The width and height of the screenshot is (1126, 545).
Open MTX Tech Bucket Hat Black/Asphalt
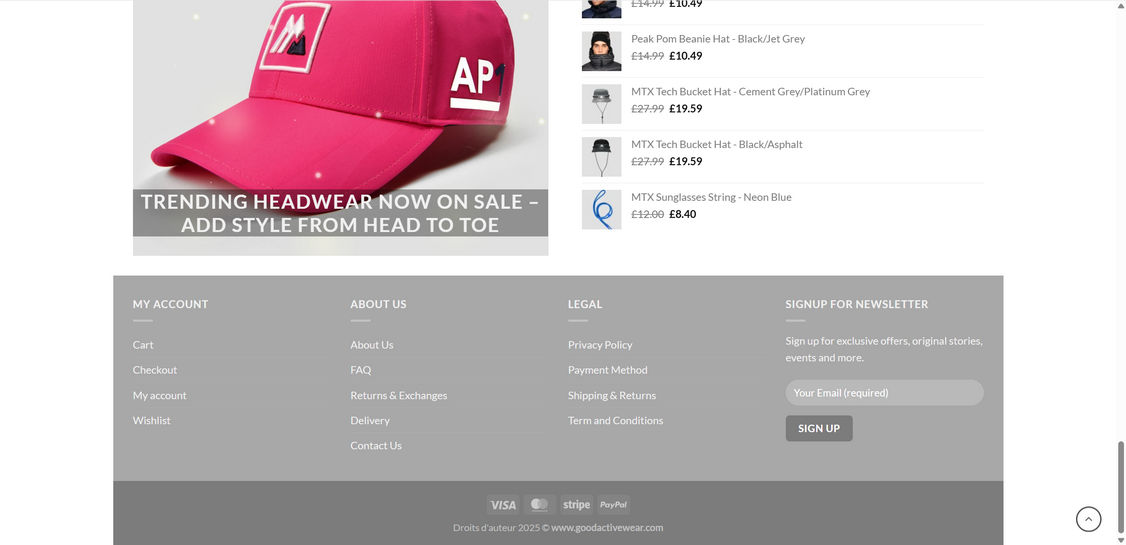click(717, 144)
